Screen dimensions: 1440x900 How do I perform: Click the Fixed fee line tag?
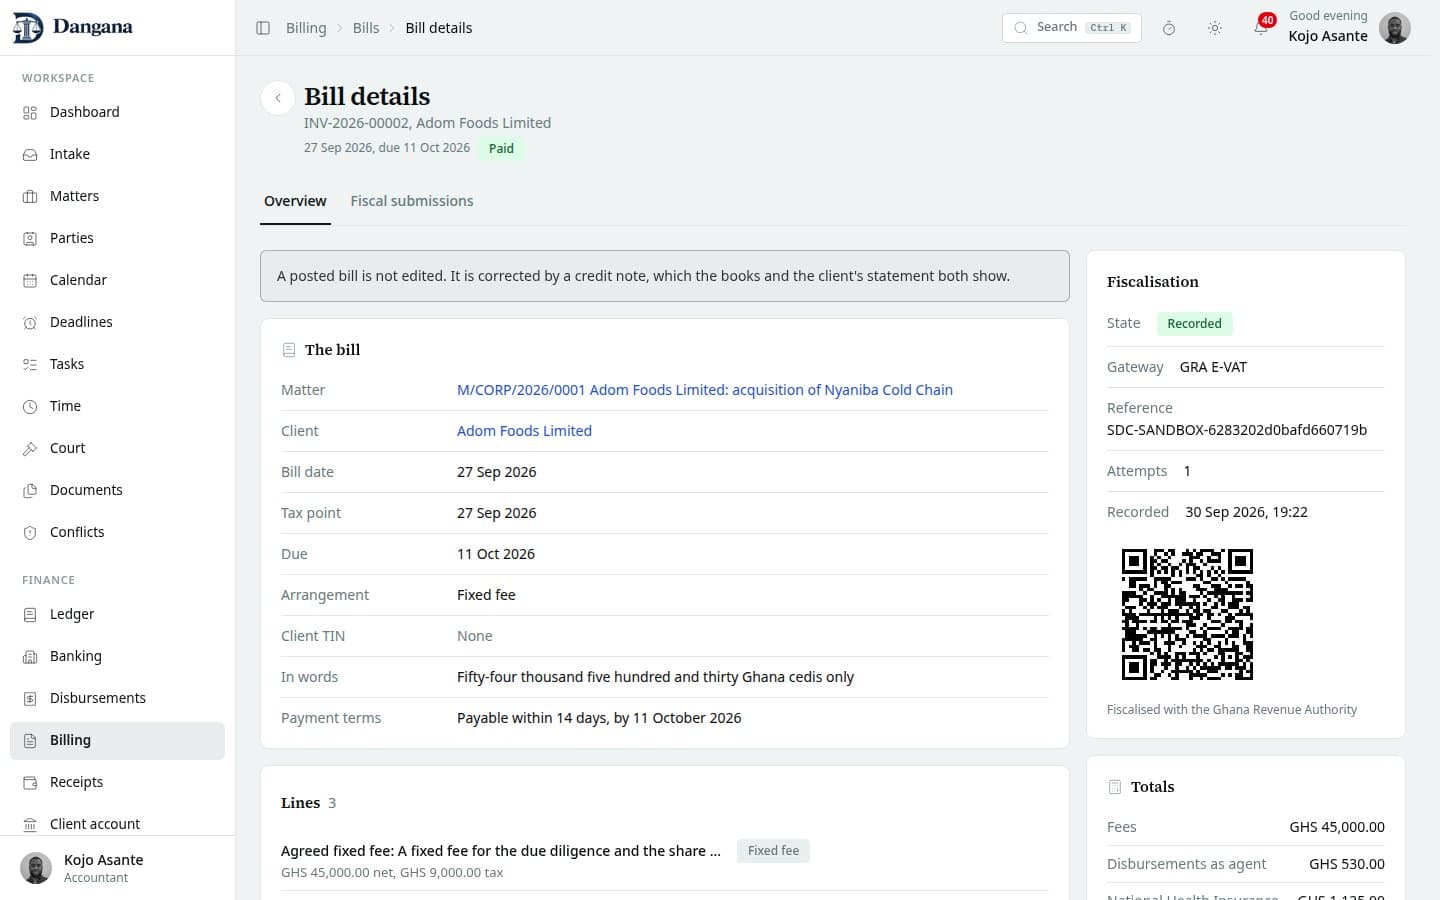[x=773, y=851]
